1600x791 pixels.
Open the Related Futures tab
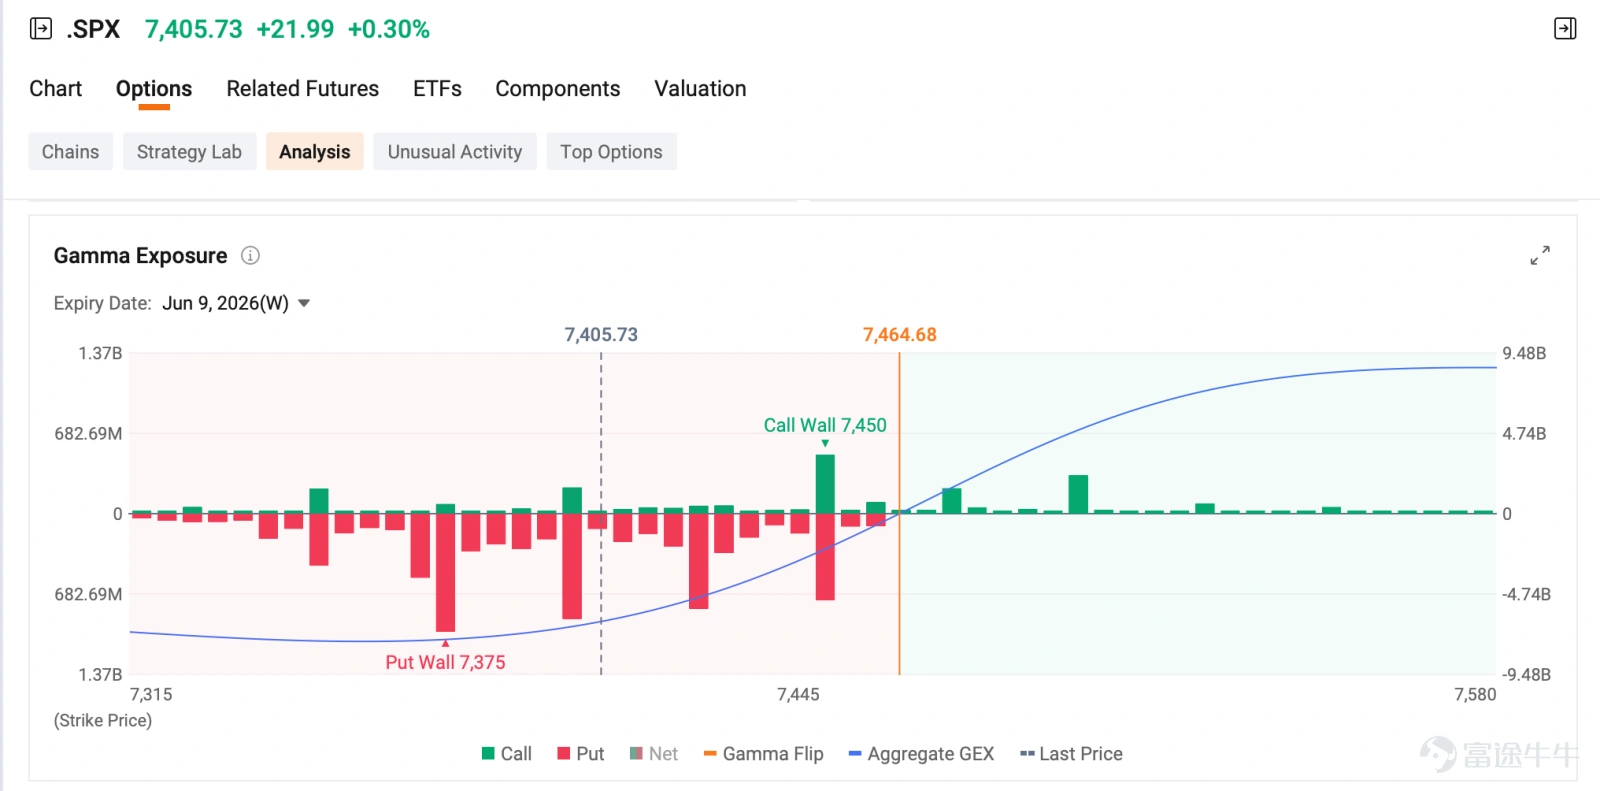click(303, 89)
